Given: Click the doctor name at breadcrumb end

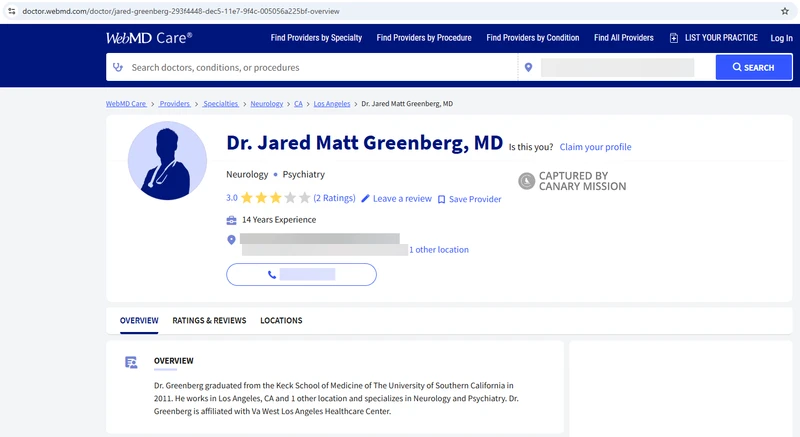Looking at the screenshot, I should point(407,104).
